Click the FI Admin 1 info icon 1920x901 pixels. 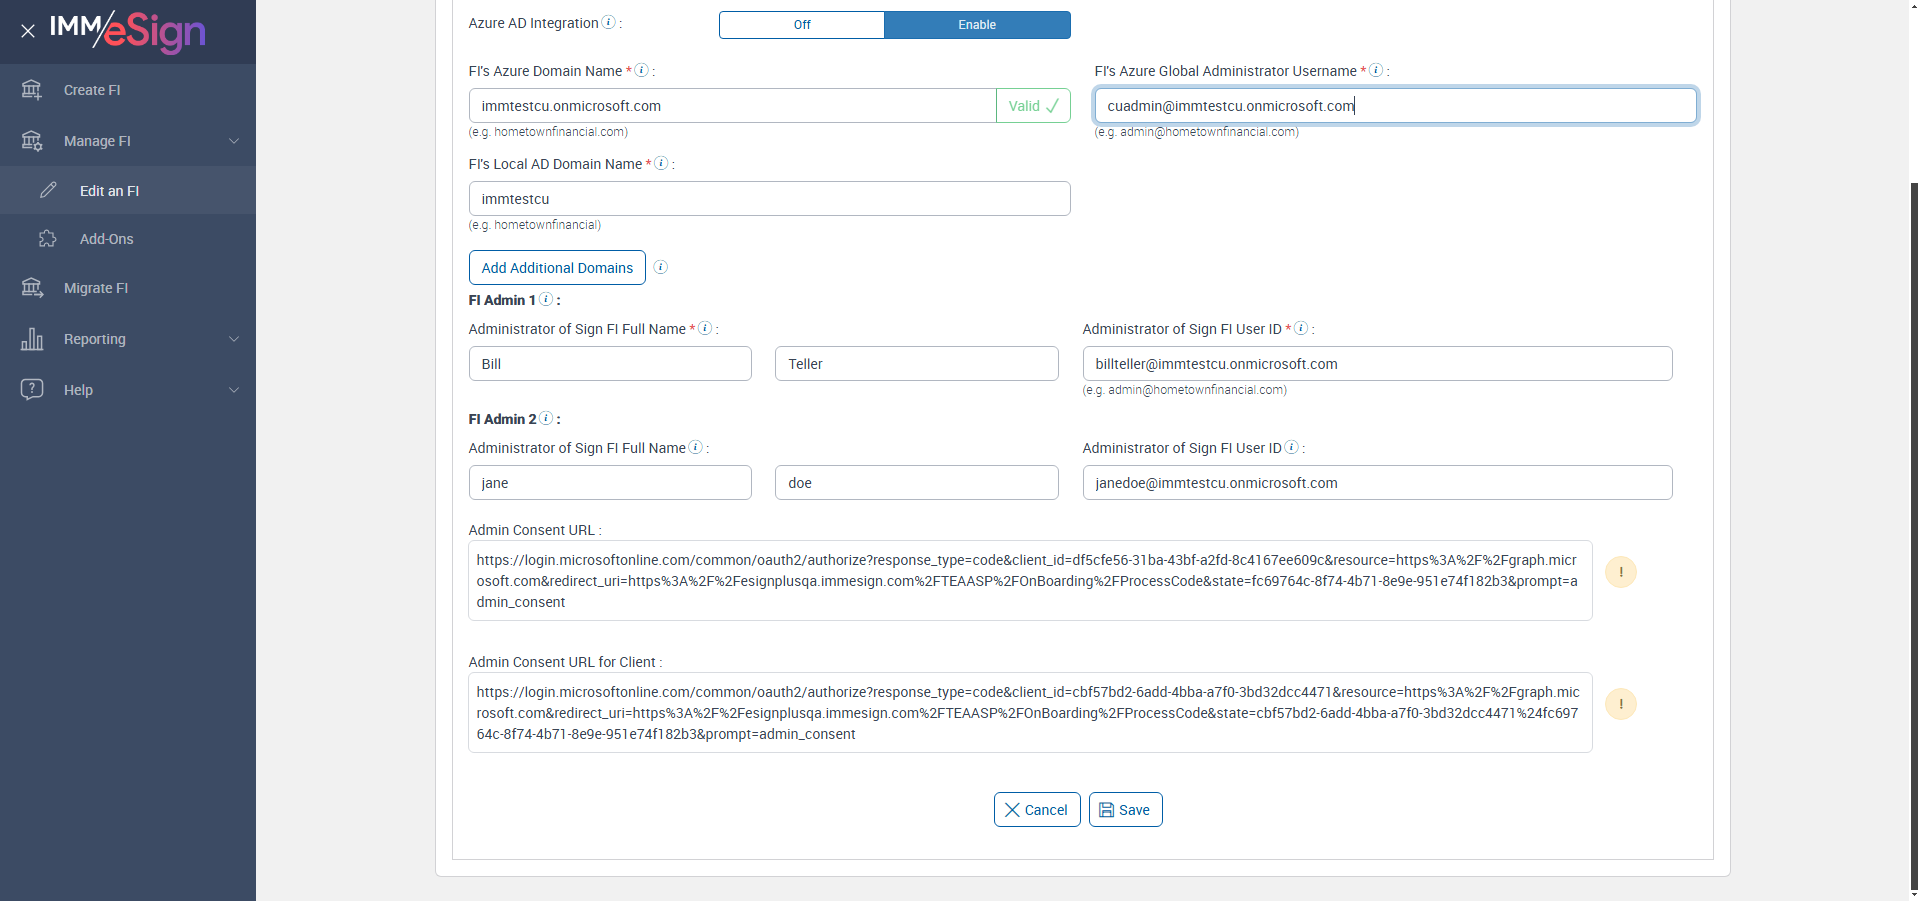pyautogui.click(x=546, y=300)
